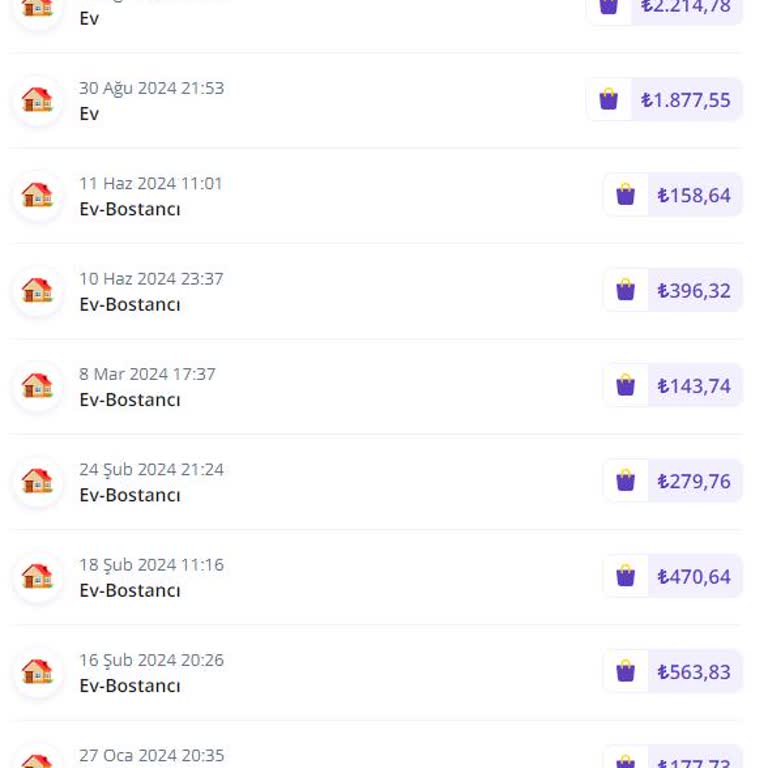Open order dated 27 Oca 2024 20:35

(152, 756)
